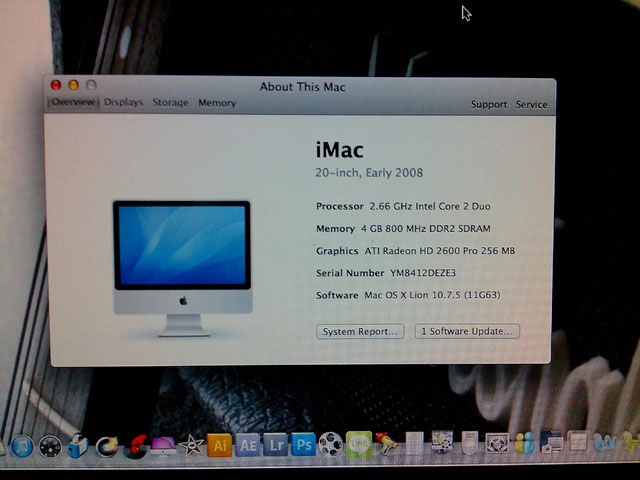Screen dimensions: 640x480
Task: Open the dark blue folder window icon
Action: 551,442
